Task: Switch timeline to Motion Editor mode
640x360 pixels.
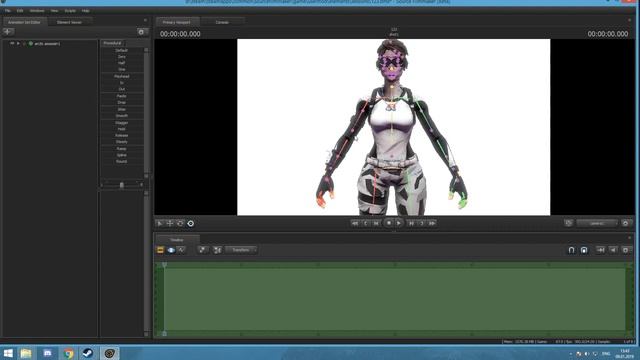Action: coord(171,250)
